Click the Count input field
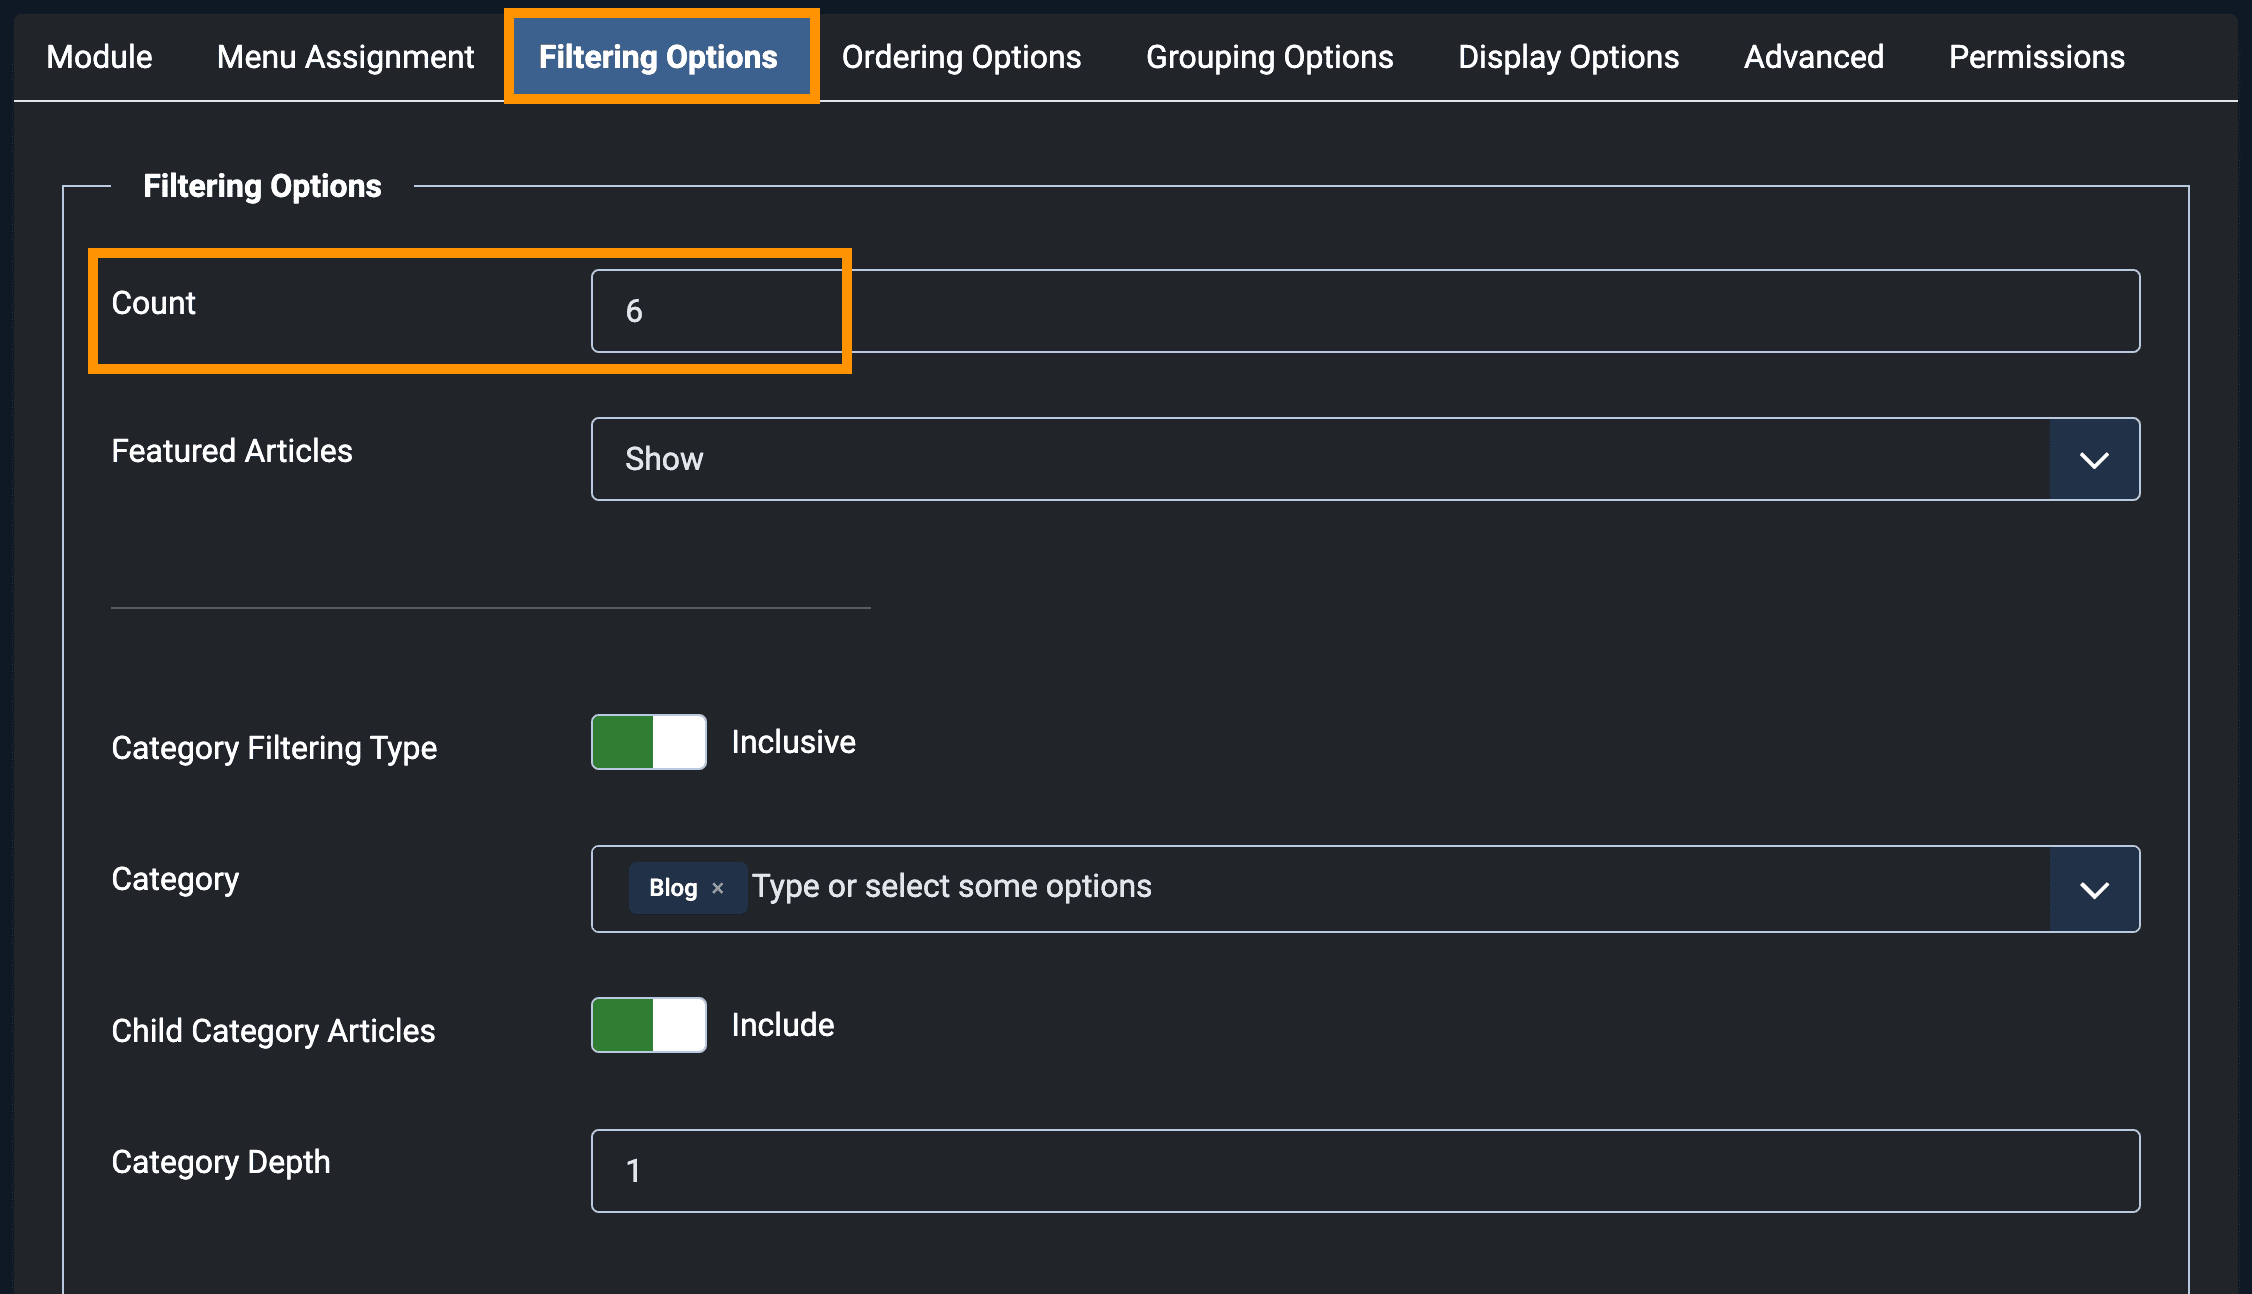 coord(1365,311)
